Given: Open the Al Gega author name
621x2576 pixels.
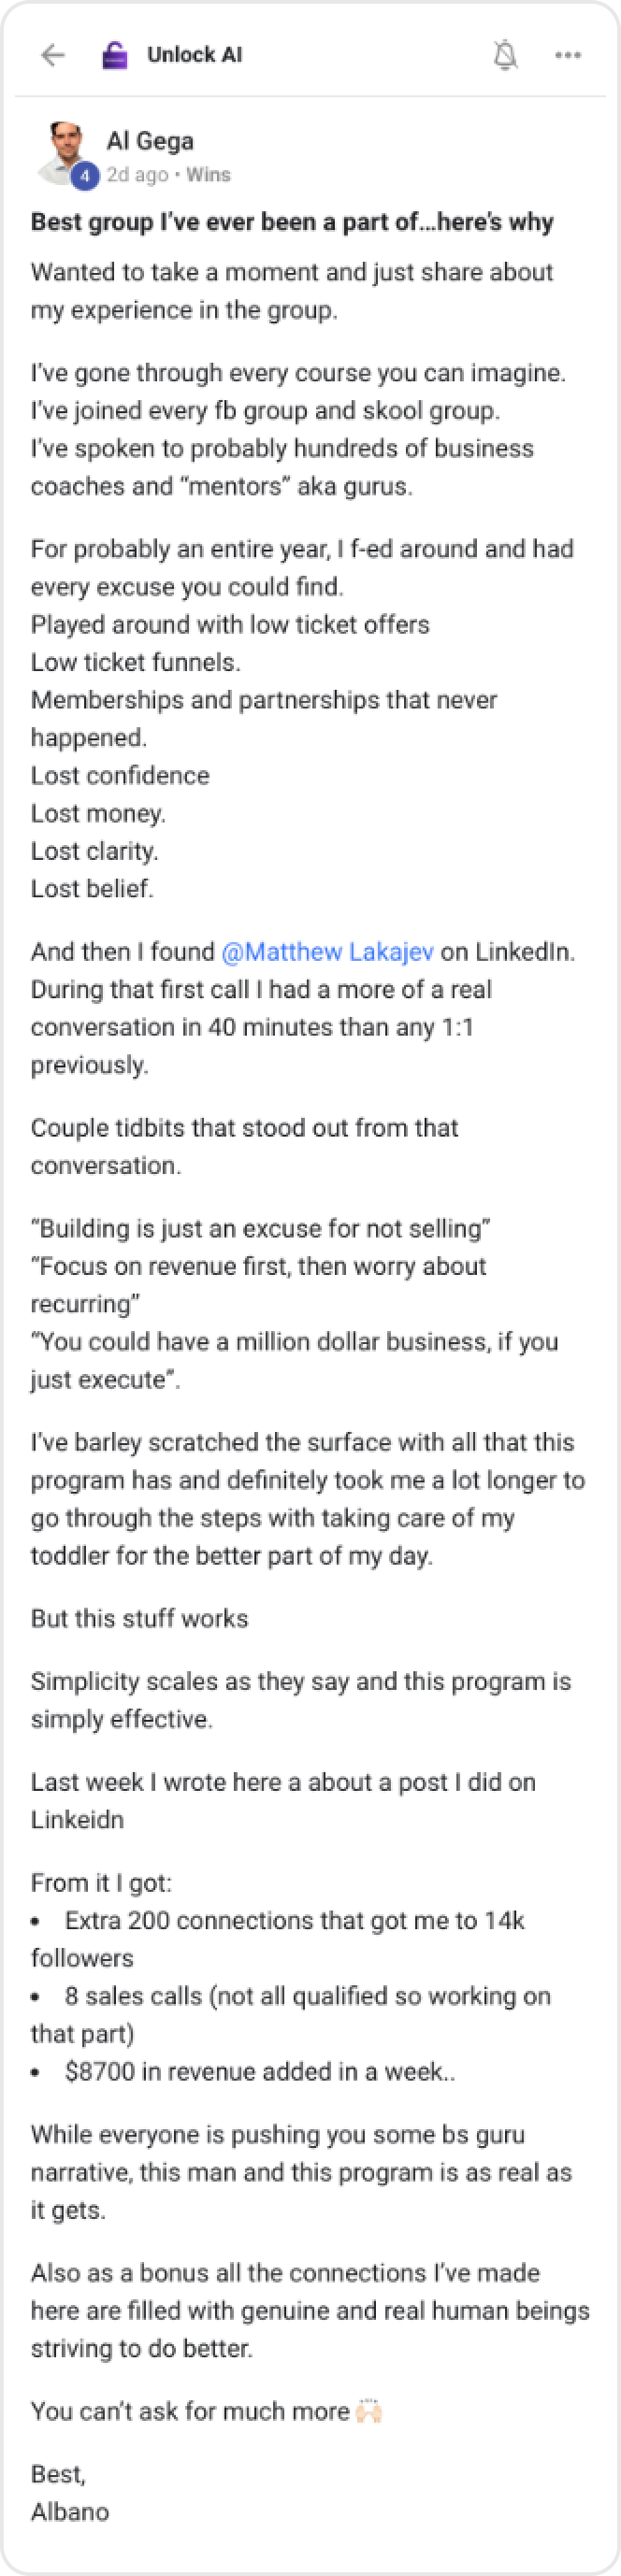Looking at the screenshot, I should [150, 141].
